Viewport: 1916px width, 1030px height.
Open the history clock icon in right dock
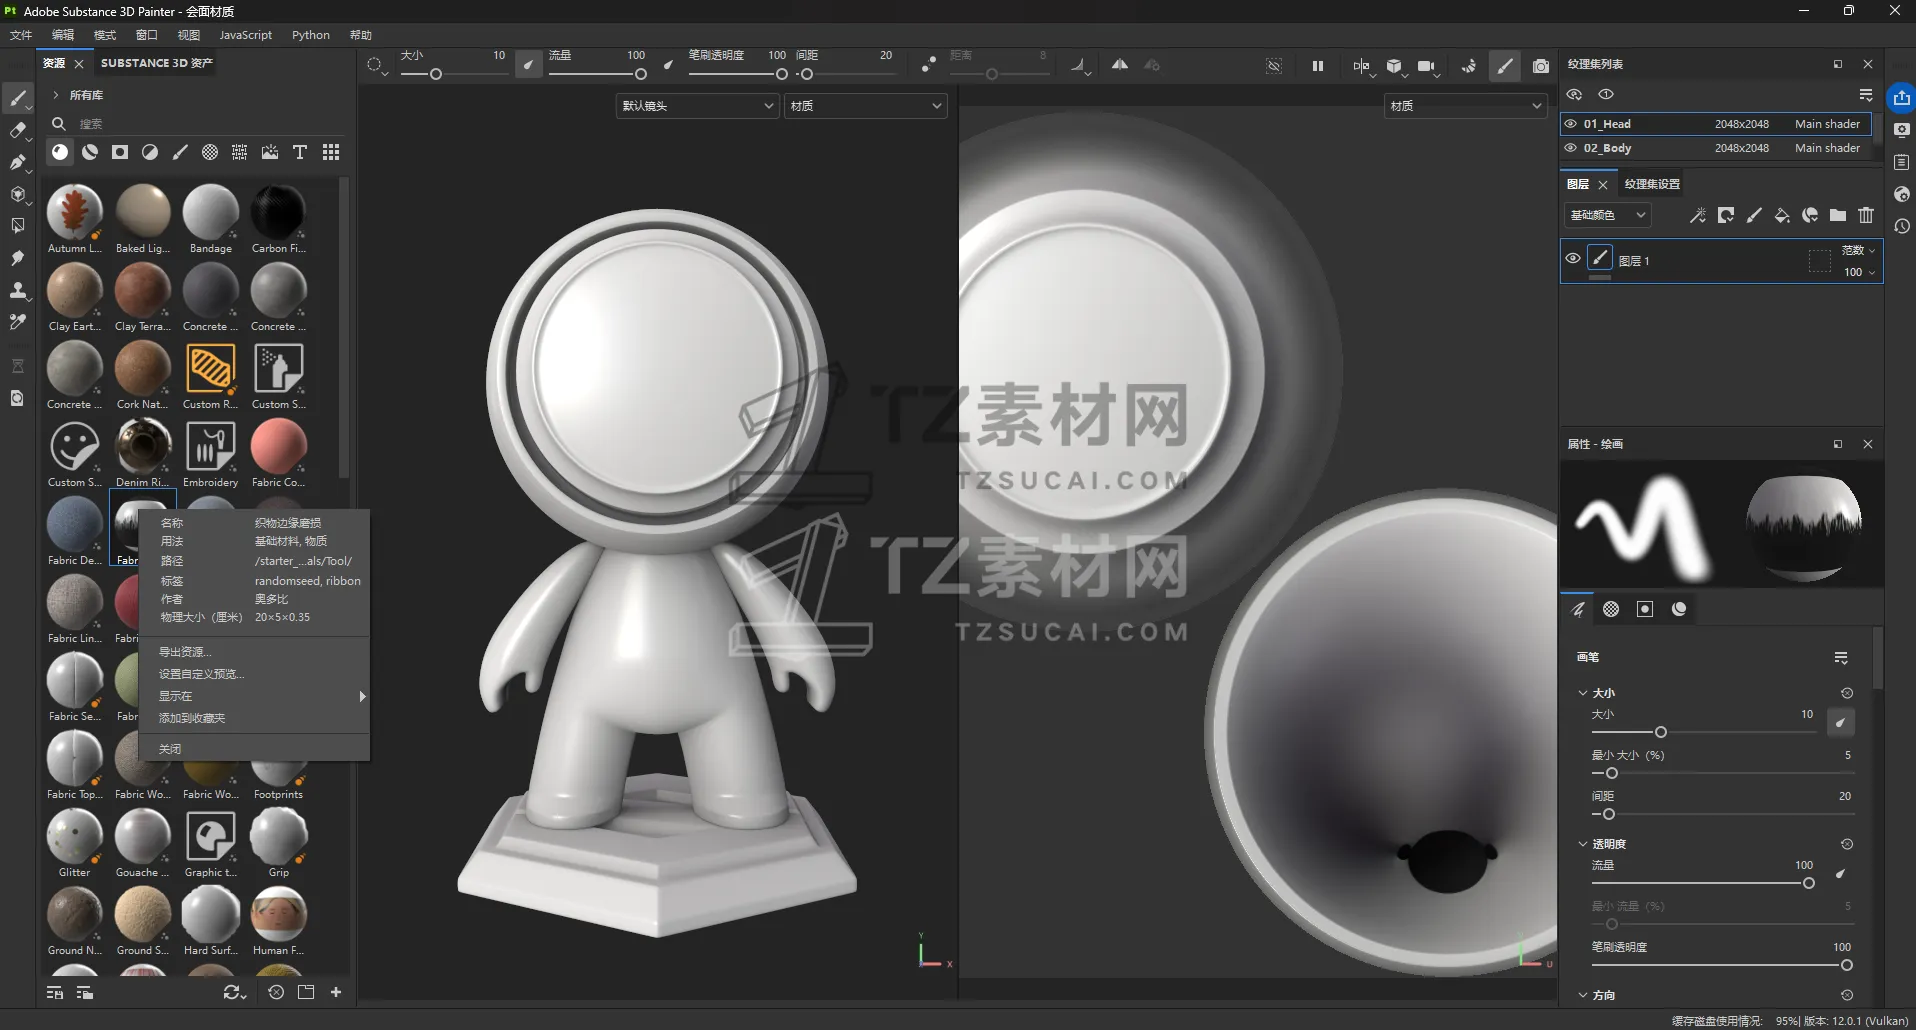point(1902,226)
